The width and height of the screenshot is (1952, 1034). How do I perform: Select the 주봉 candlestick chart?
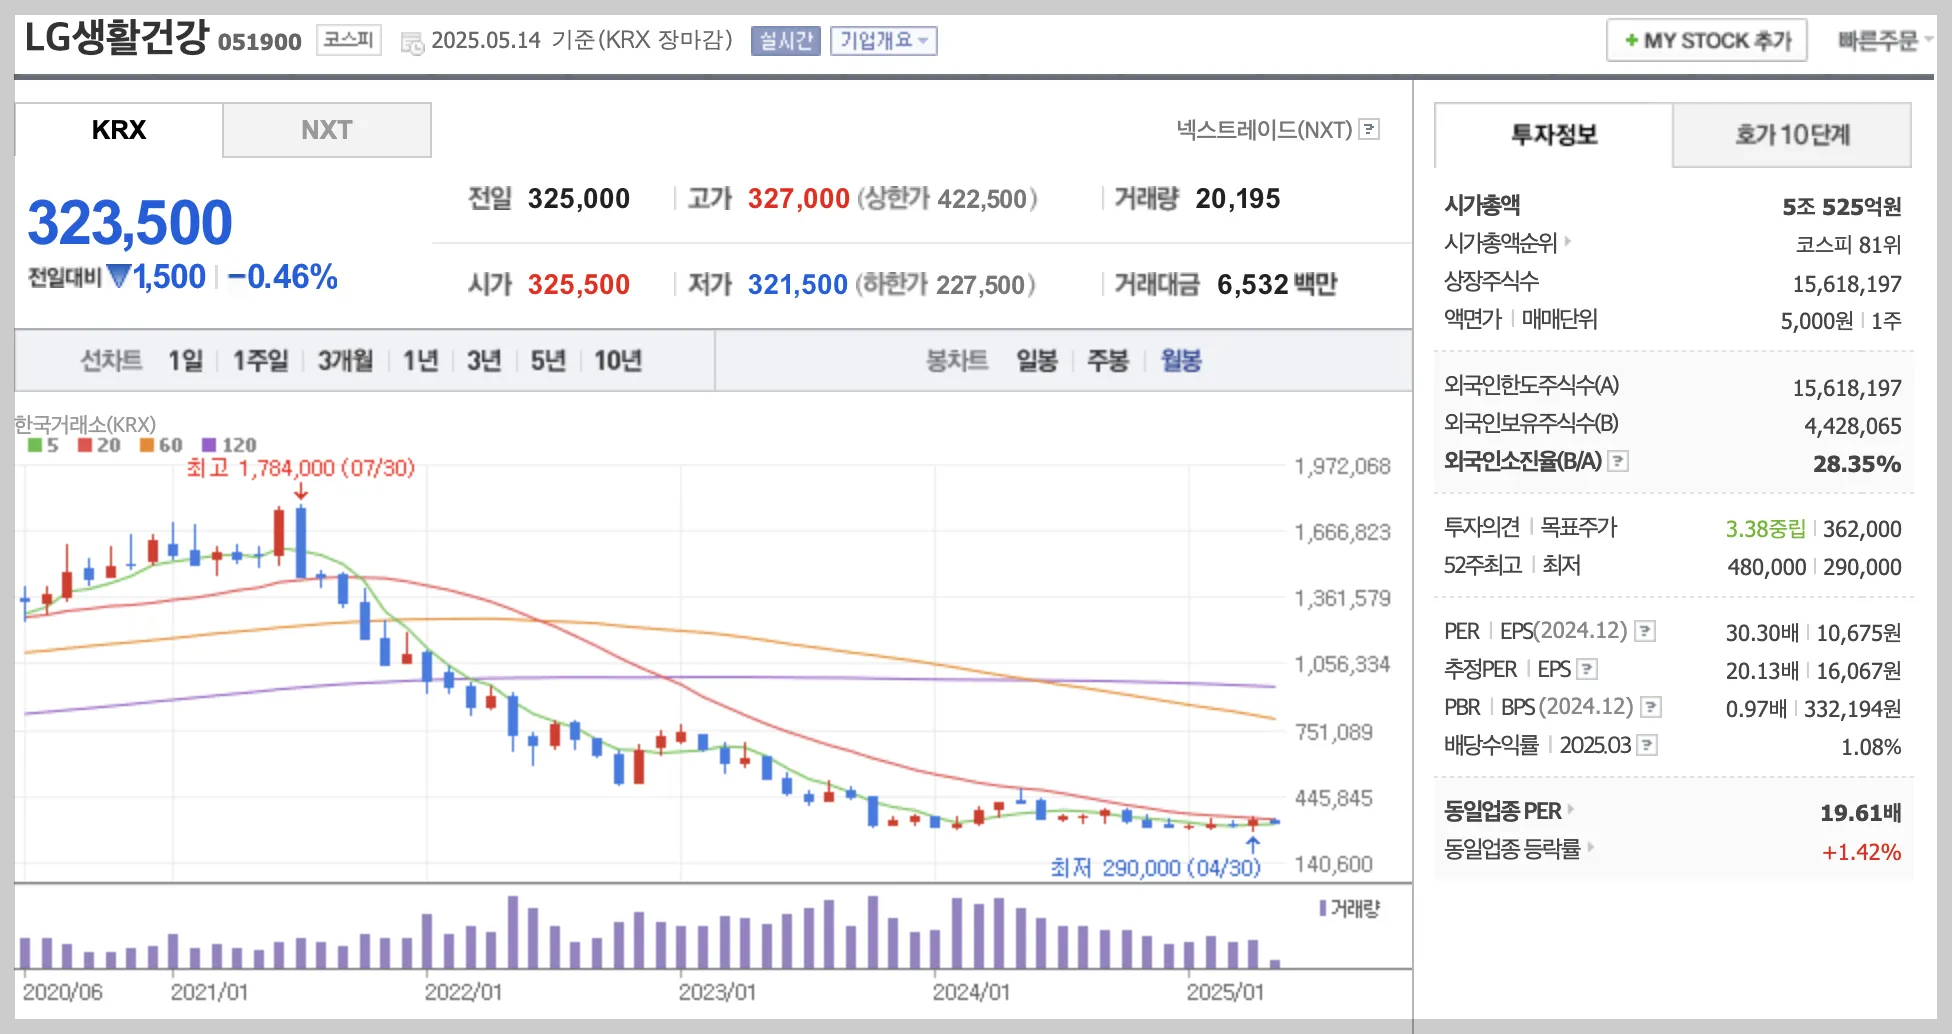coord(1108,360)
